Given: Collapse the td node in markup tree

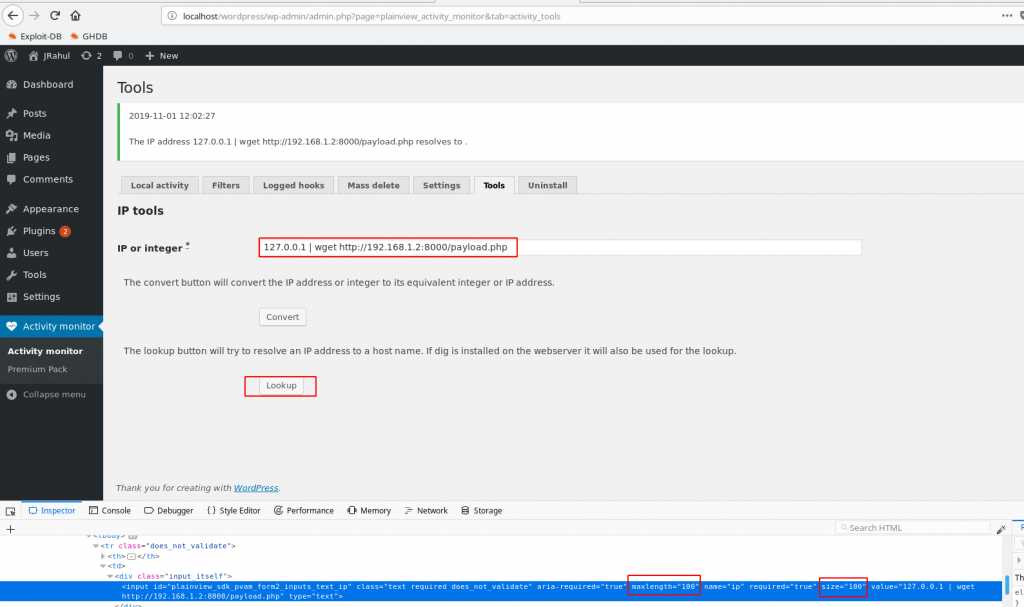Looking at the screenshot, I should pyautogui.click(x=103, y=566).
